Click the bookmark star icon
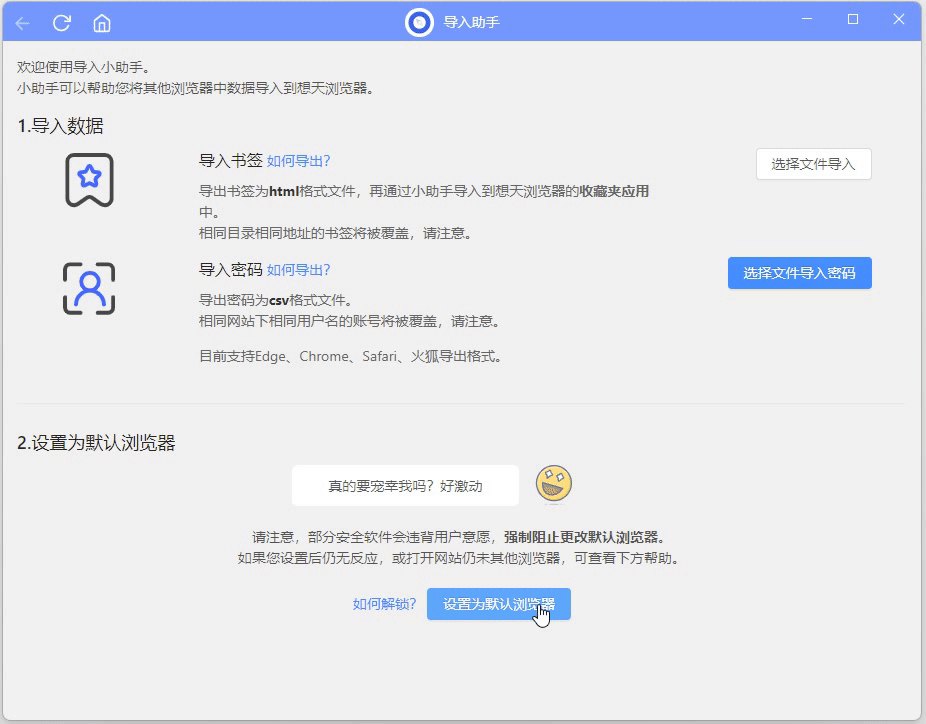The width and height of the screenshot is (926, 724). coord(89,179)
